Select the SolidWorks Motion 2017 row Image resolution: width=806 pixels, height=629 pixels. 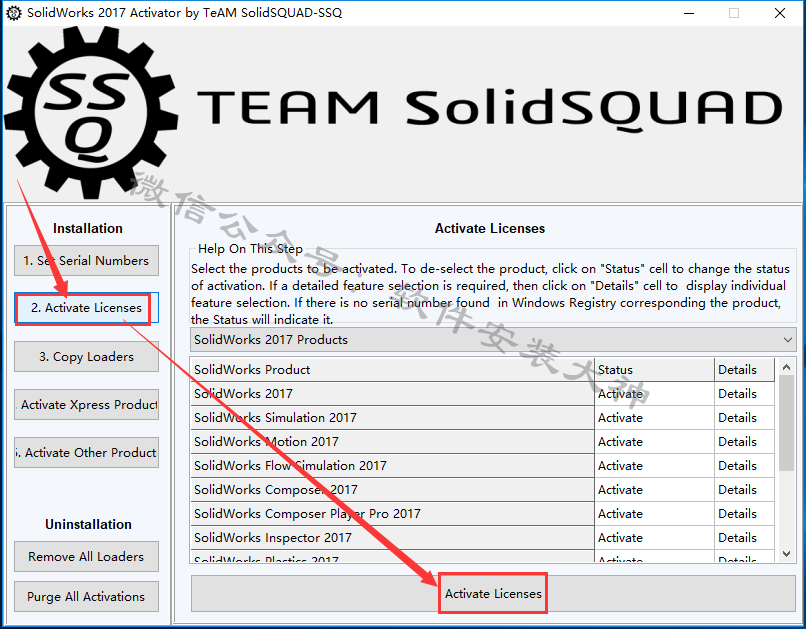point(392,441)
